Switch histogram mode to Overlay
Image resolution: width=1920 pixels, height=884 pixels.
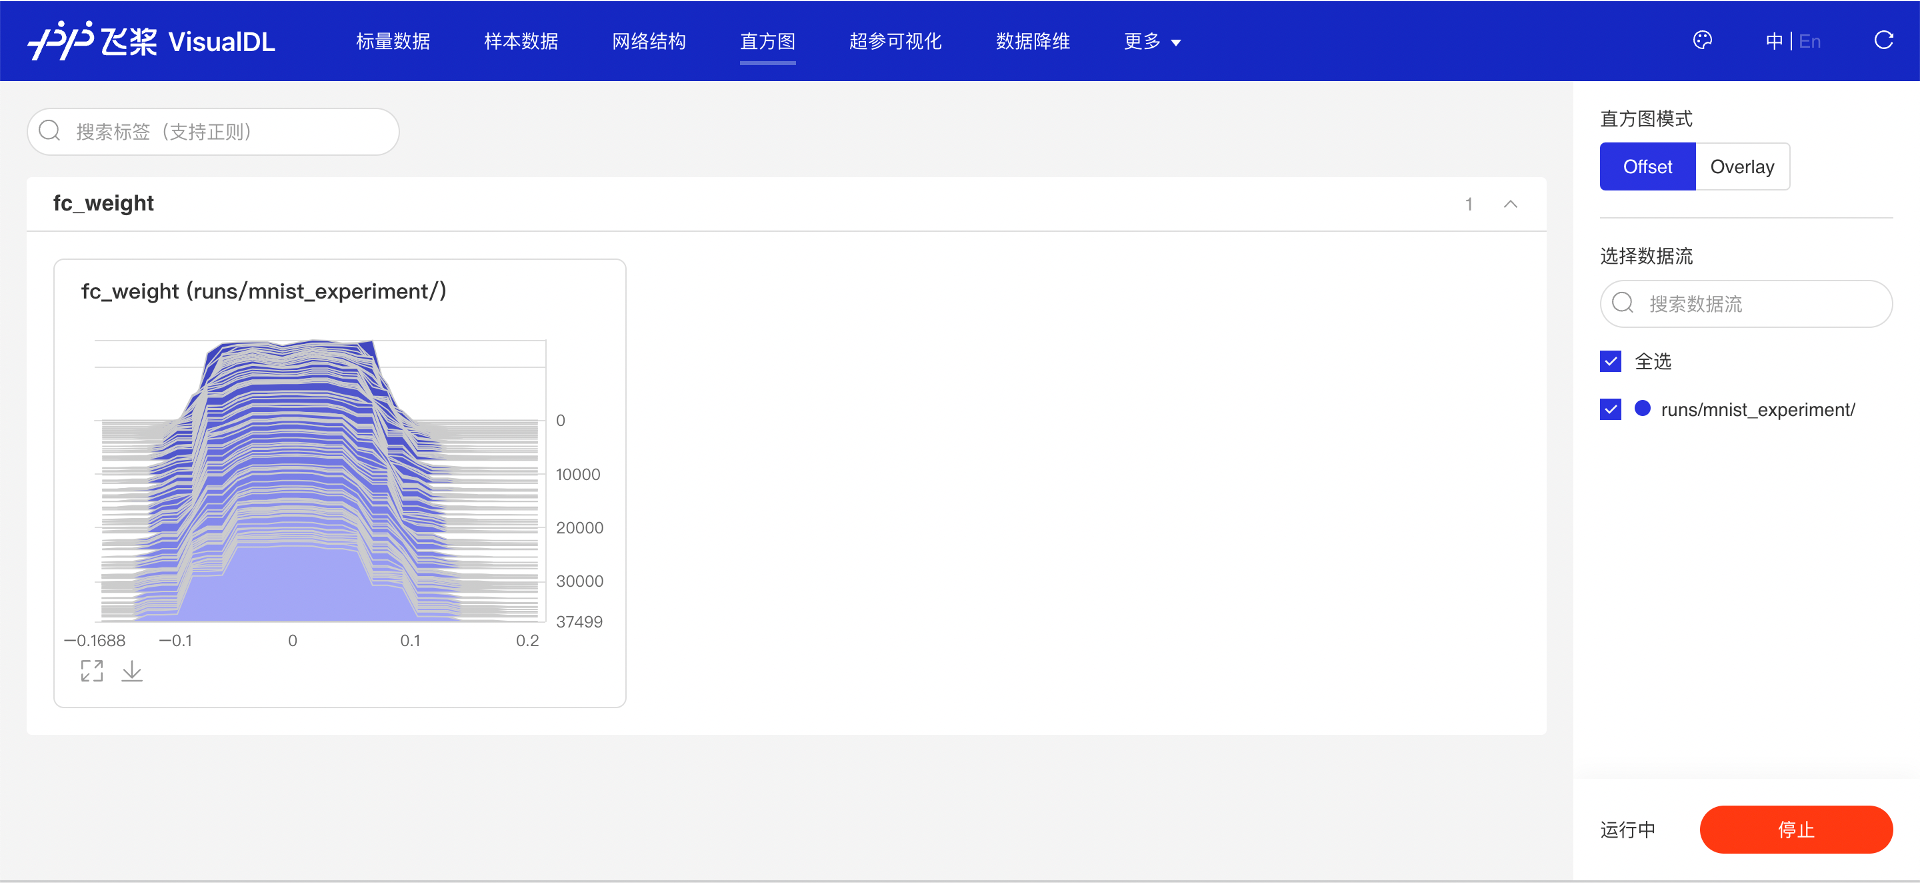[x=1741, y=167]
